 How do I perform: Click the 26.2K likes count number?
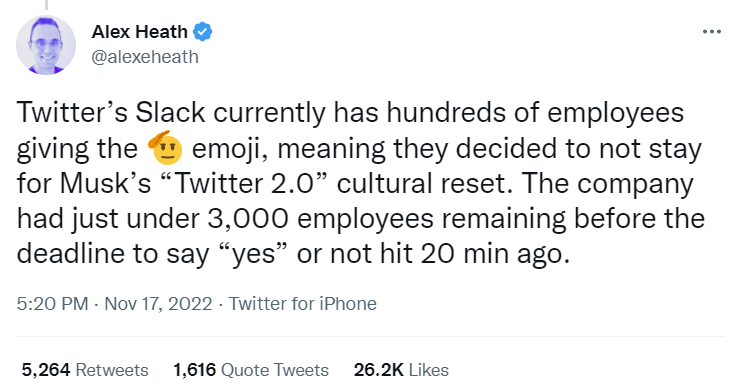click(x=378, y=370)
